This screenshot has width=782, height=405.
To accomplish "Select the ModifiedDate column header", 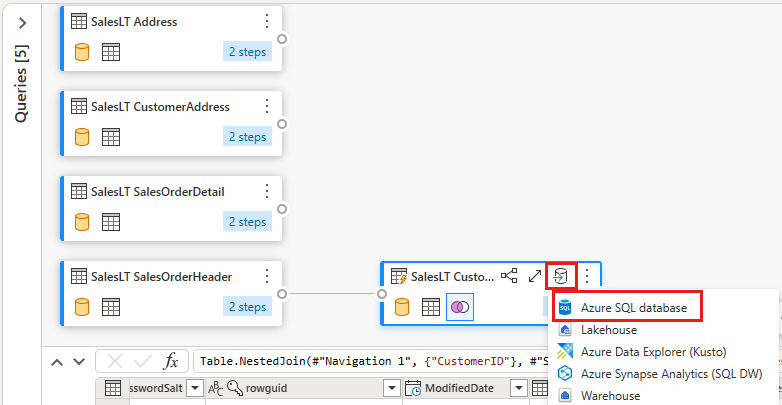I will (466, 388).
